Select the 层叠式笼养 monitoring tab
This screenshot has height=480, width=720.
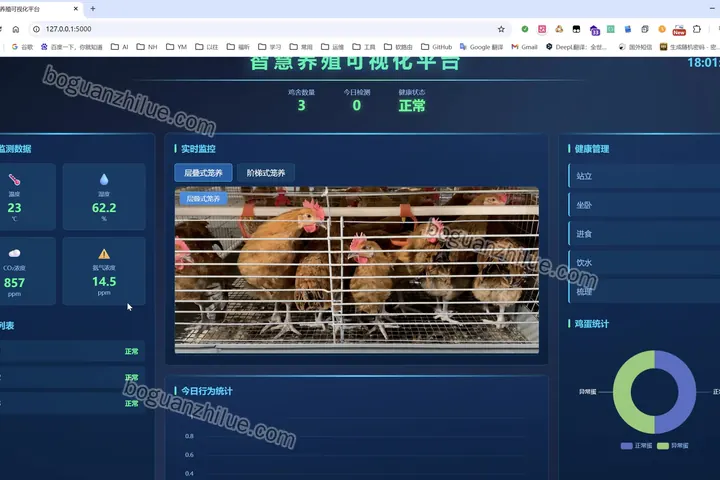[203, 173]
